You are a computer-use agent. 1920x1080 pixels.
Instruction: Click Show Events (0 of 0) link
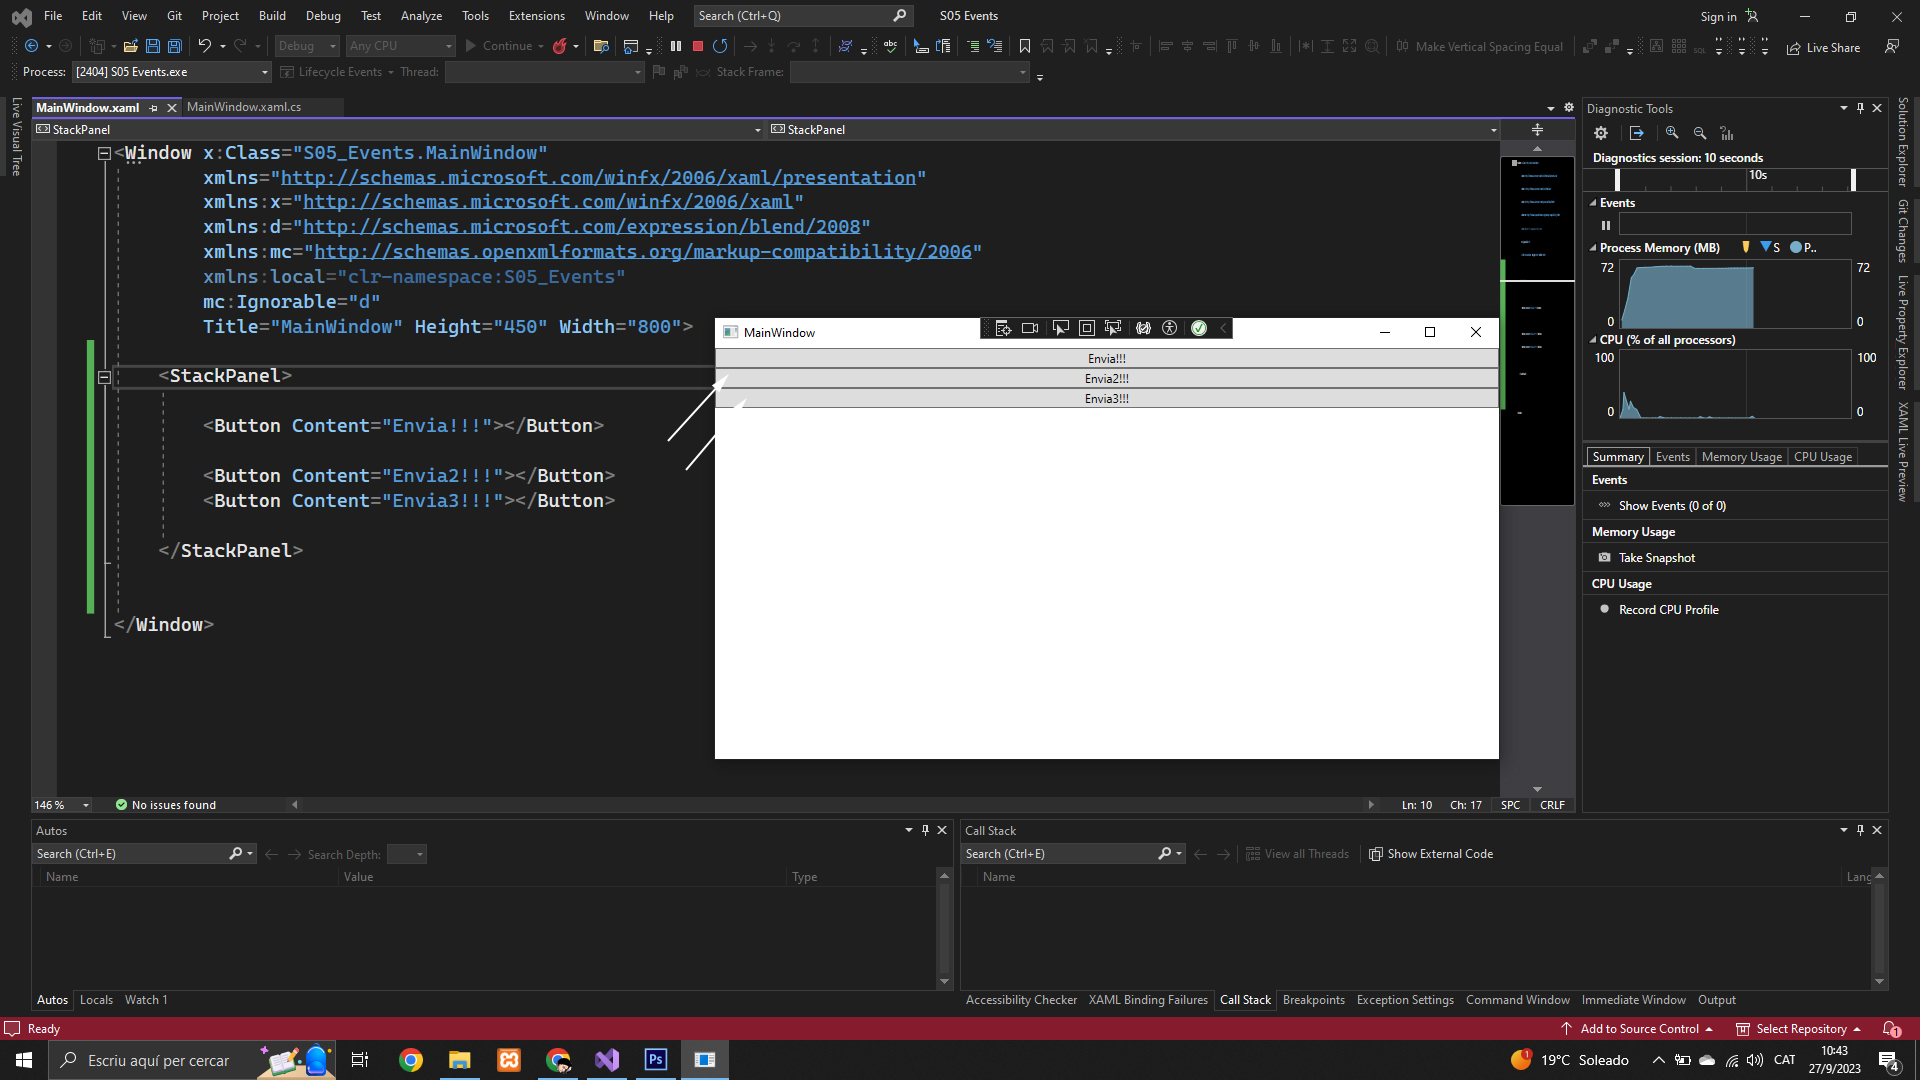1672,506
